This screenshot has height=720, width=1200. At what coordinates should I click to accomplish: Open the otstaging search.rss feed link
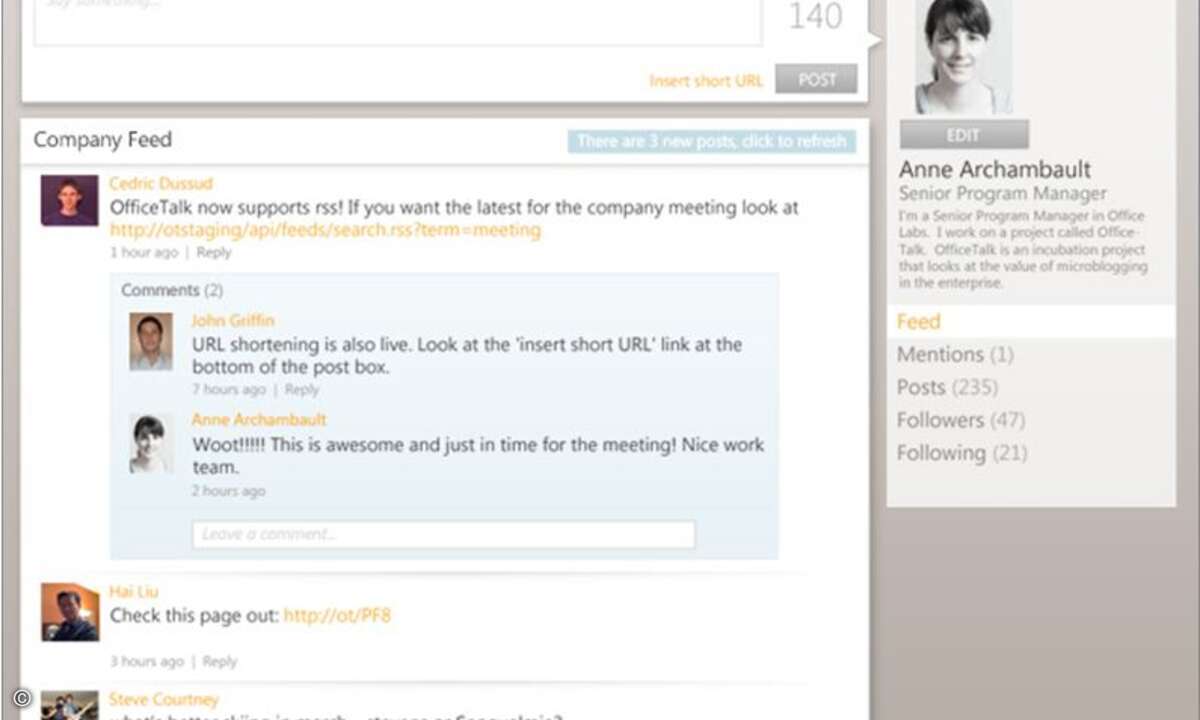325,230
